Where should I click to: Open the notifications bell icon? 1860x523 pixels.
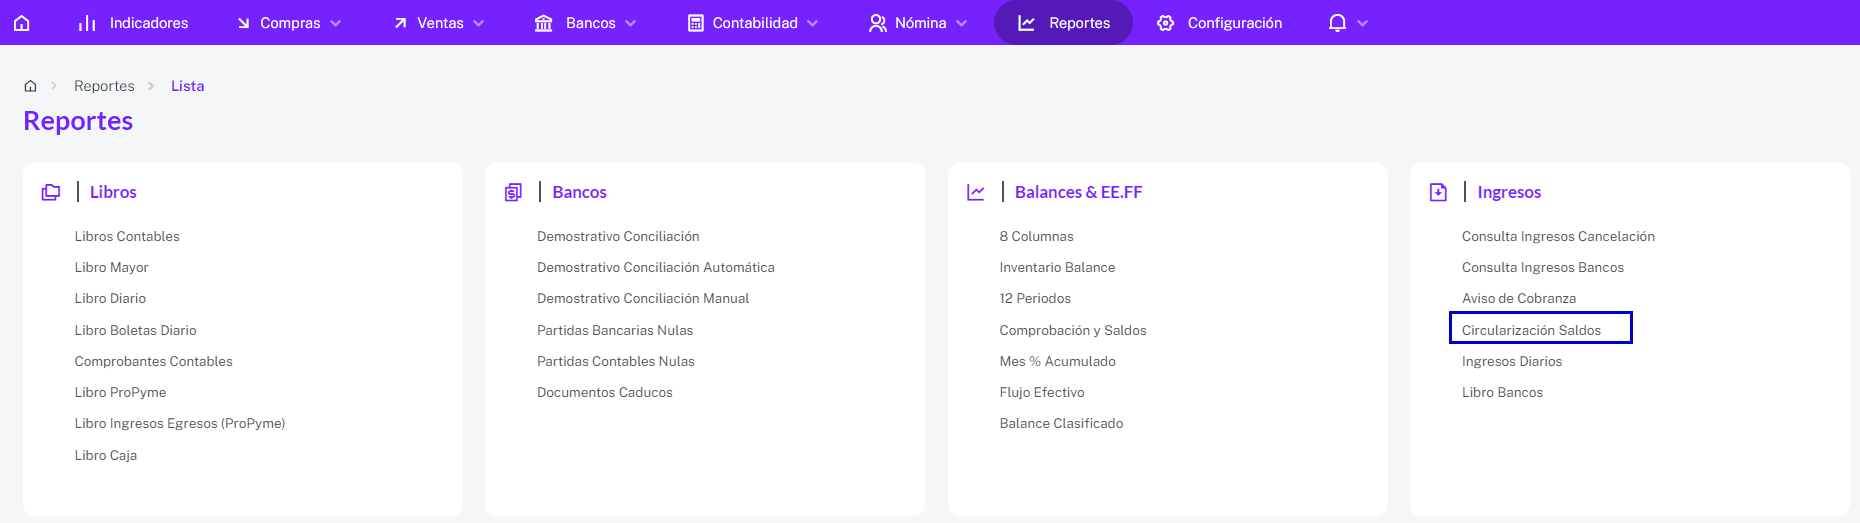(1337, 22)
